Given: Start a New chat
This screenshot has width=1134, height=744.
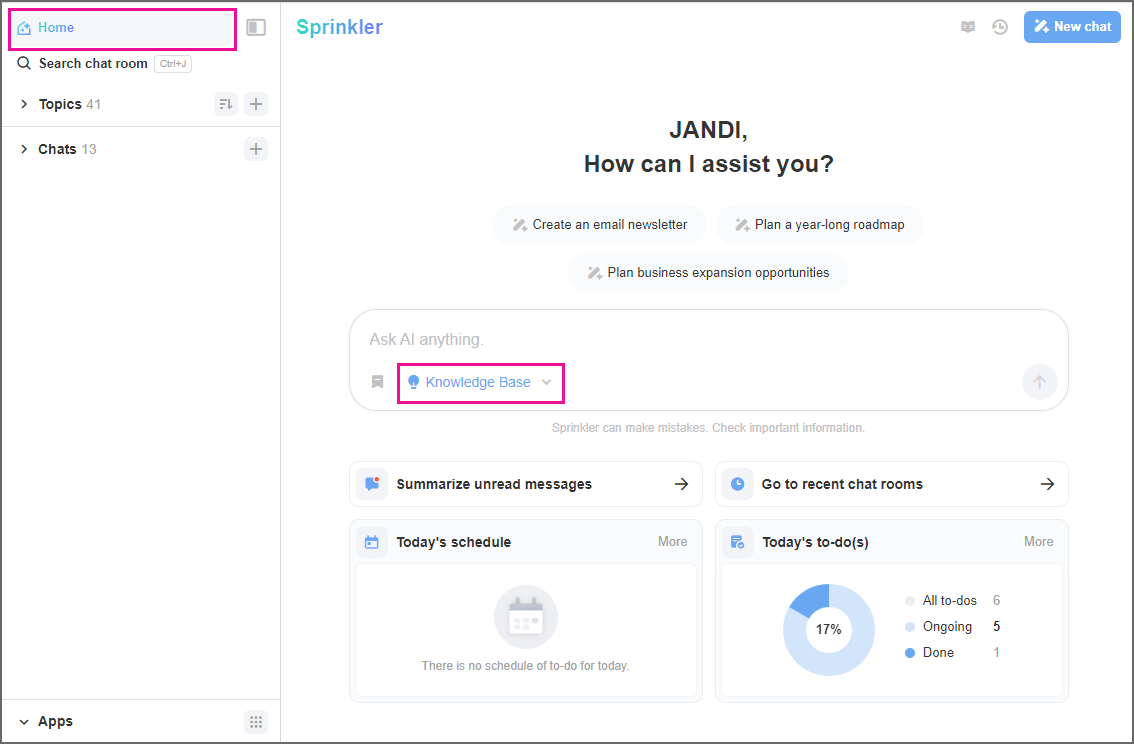Looking at the screenshot, I should pos(1073,27).
